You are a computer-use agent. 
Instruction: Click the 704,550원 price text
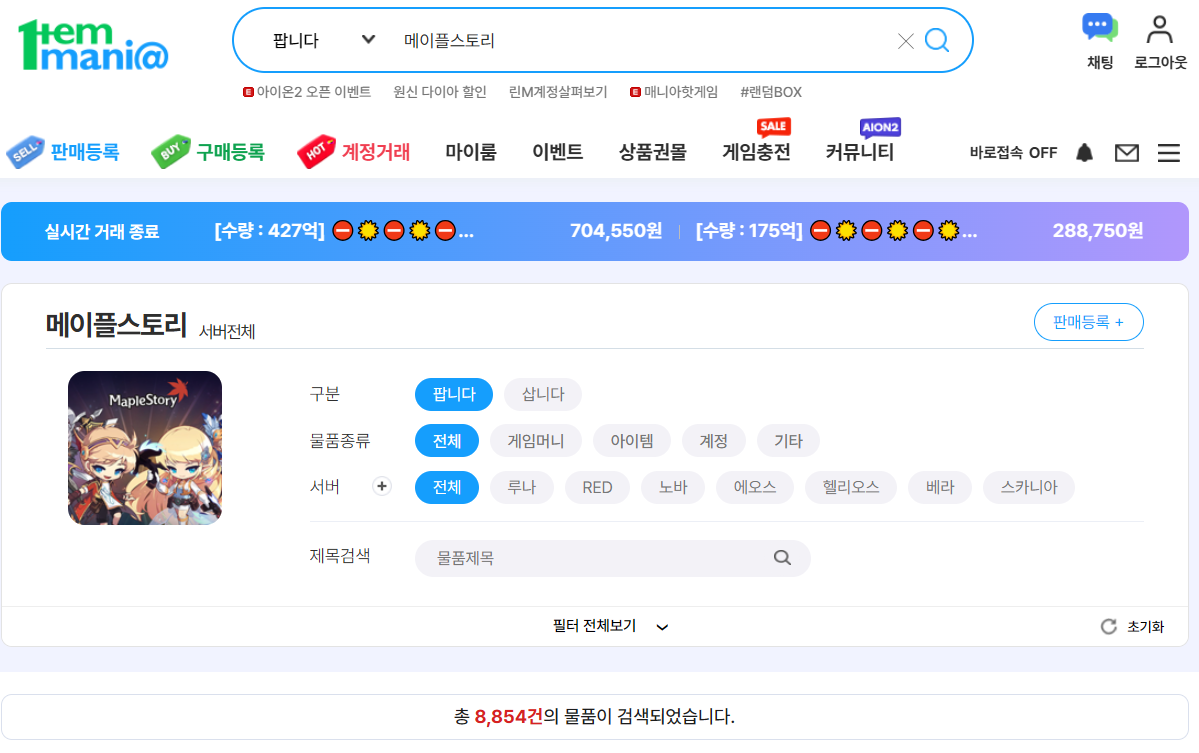(x=616, y=231)
